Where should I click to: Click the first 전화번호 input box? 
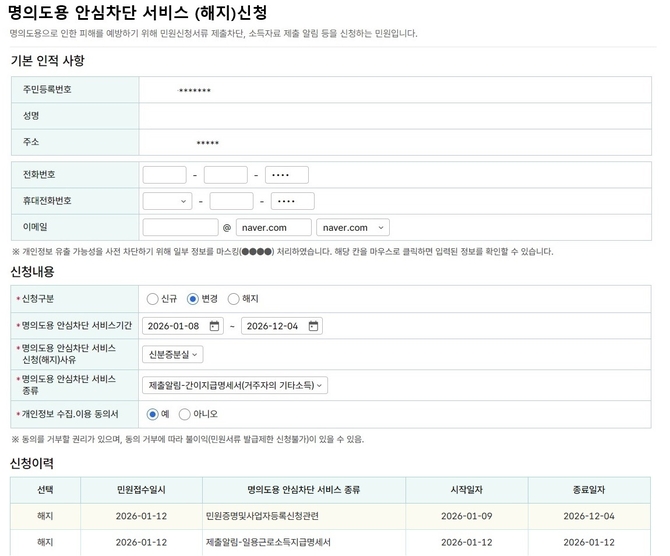(164, 175)
